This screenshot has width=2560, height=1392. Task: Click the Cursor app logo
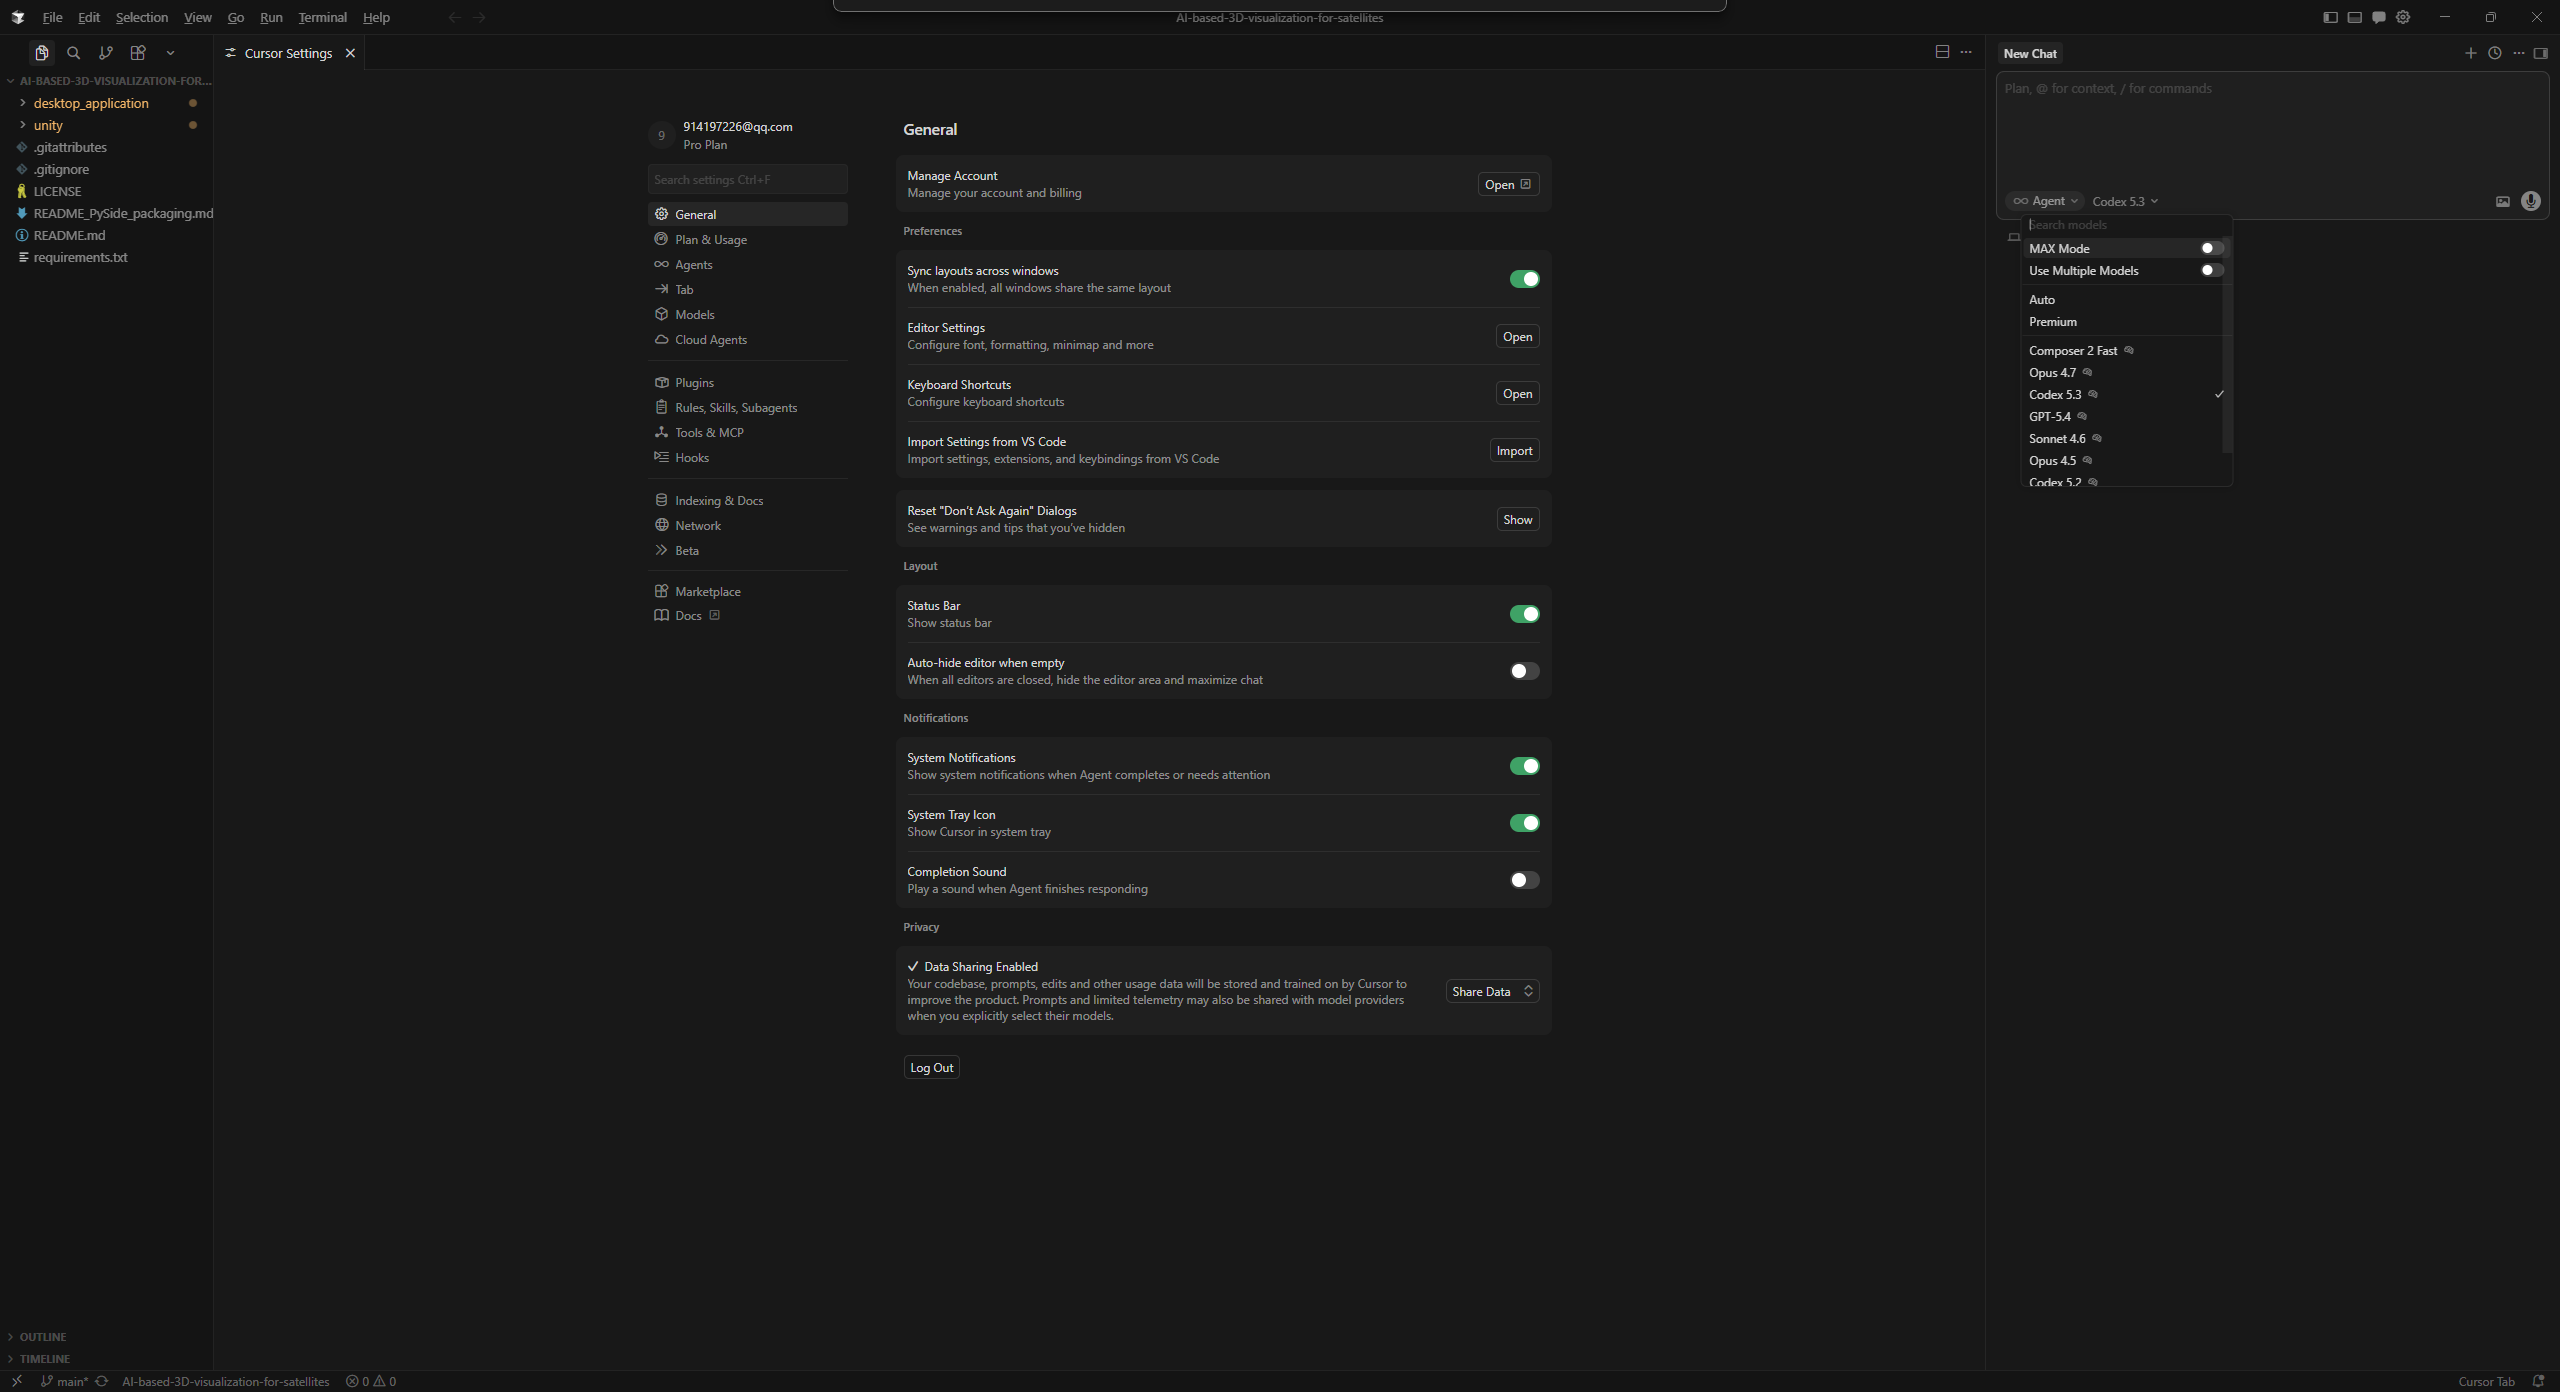[x=17, y=17]
